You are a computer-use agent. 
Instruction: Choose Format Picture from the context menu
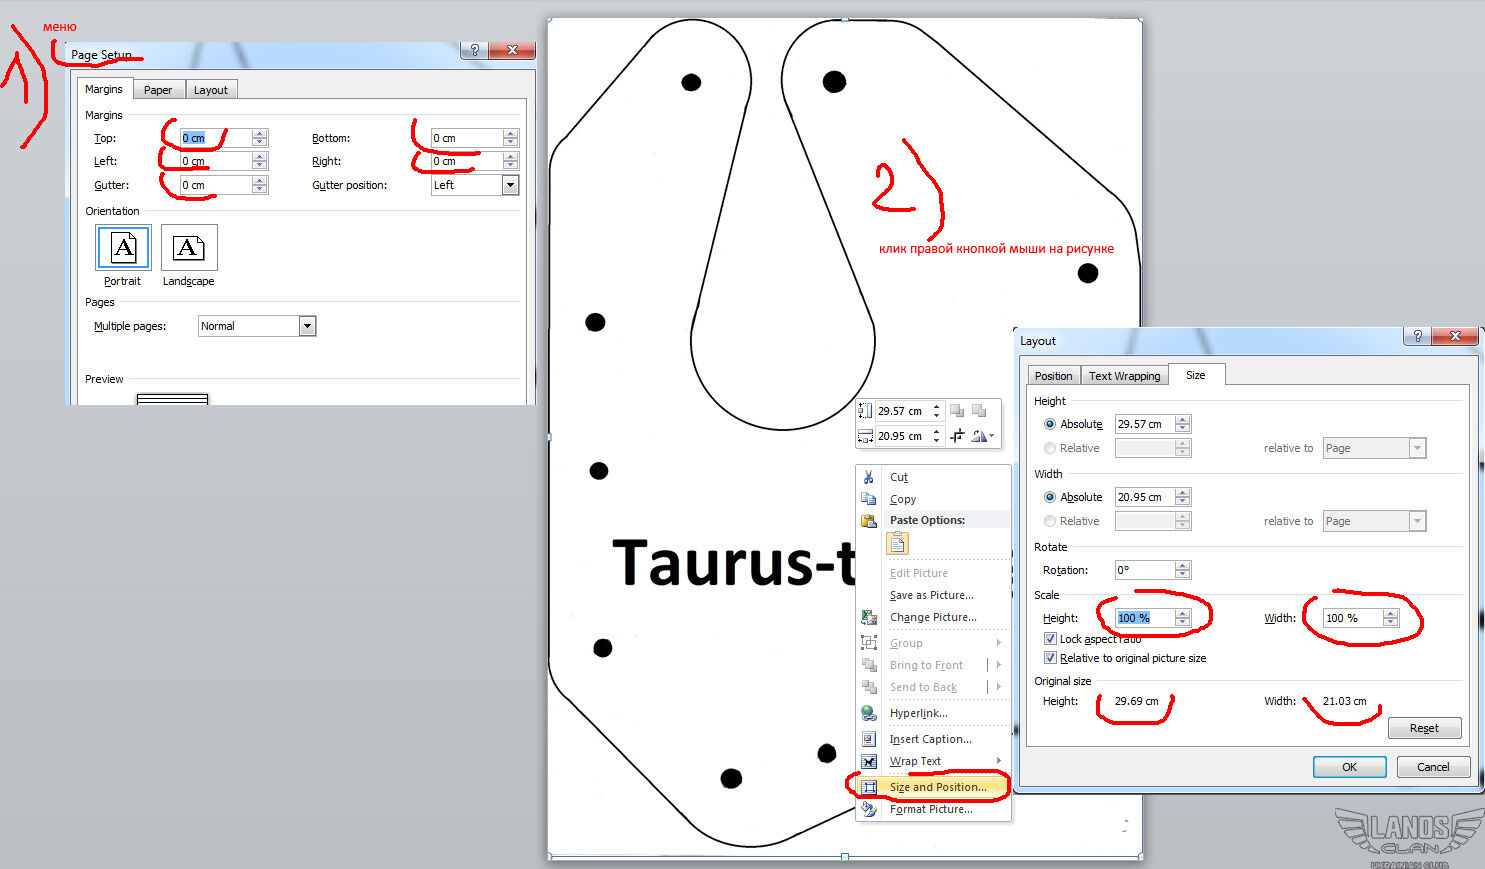(930, 809)
